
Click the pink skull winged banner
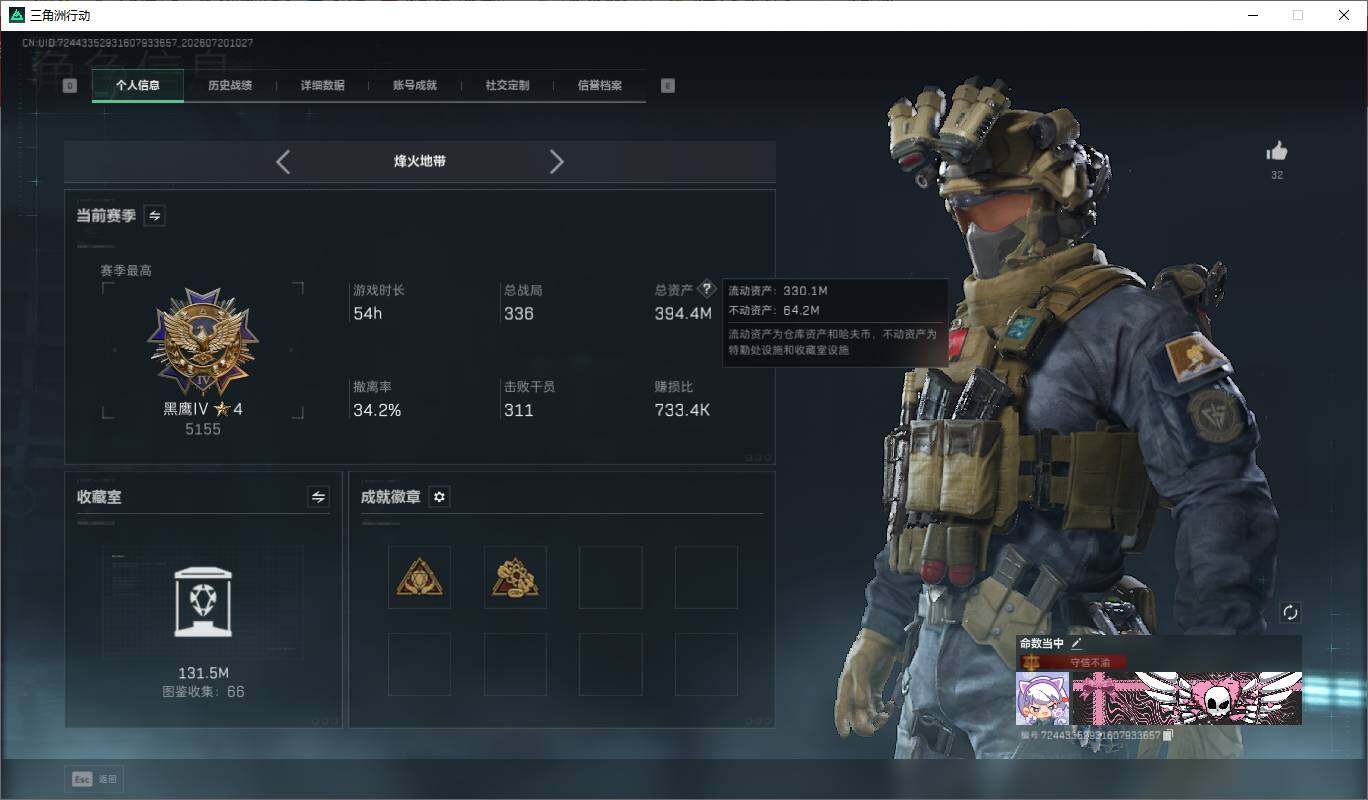pos(1186,698)
